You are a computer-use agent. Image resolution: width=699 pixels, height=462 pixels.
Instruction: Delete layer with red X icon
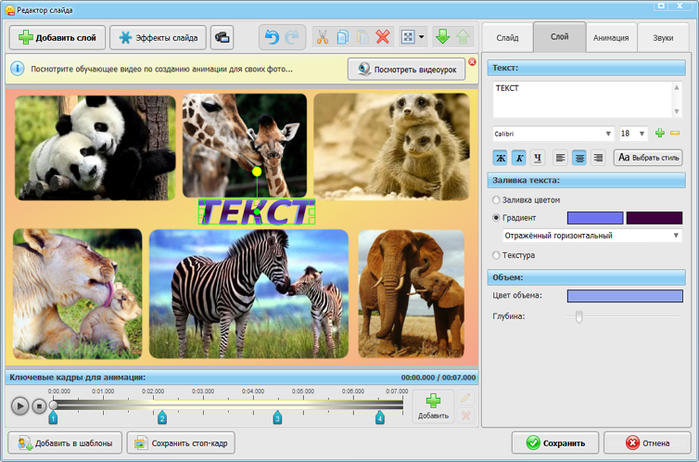382,37
